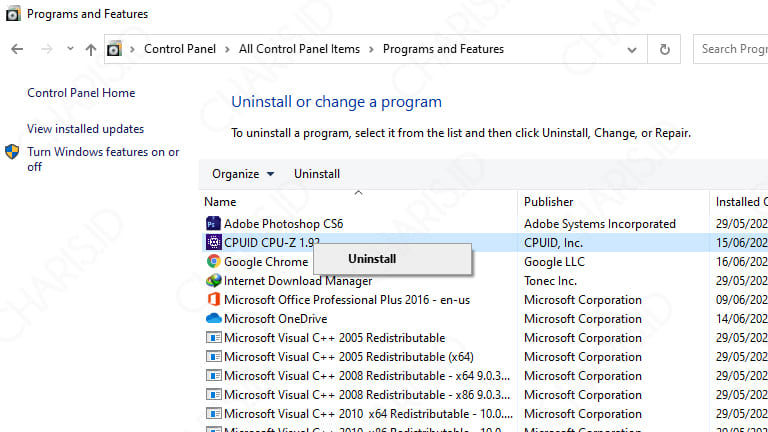Open the Organize dropdown menu

(x=243, y=174)
